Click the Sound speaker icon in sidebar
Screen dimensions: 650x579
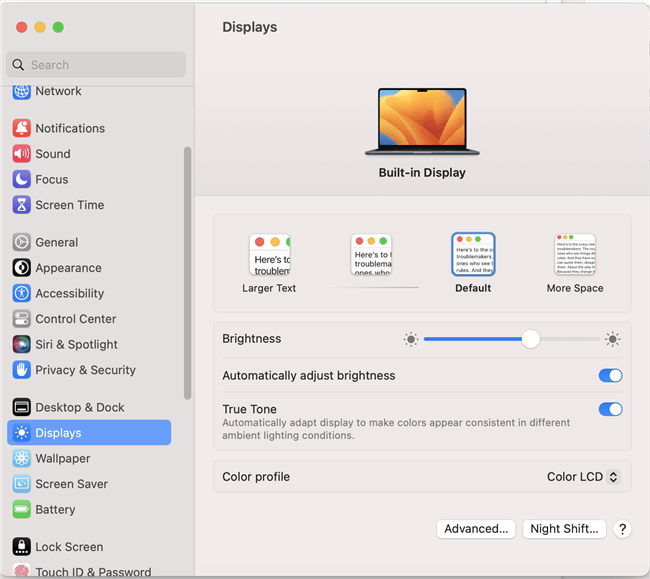(21, 154)
